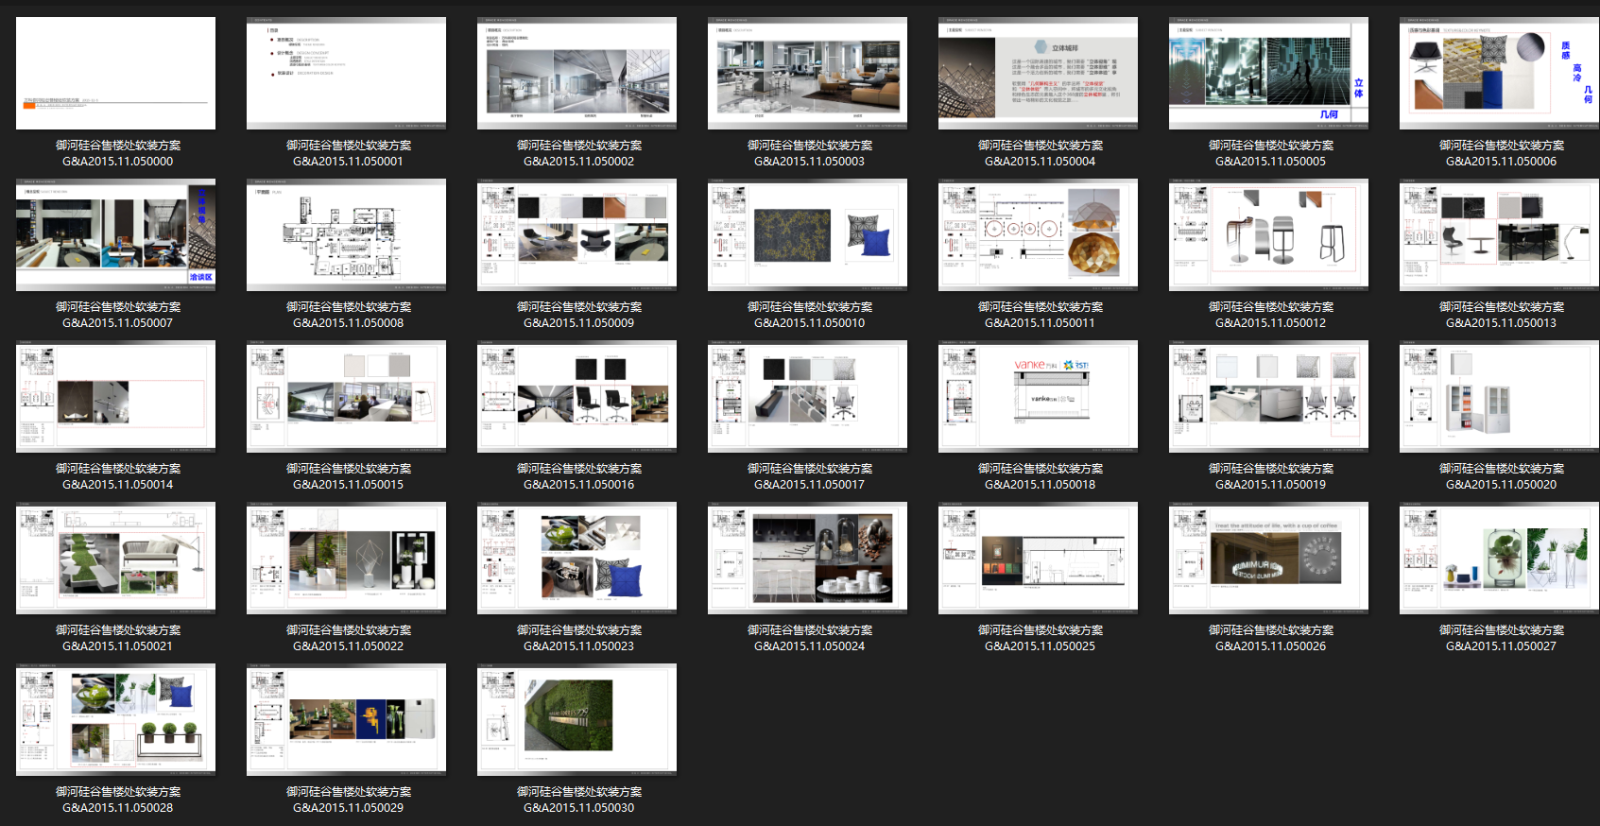
Task: Choose thumbnail G&A2015.11.050005
Action: pyautogui.click(x=1269, y=73)
